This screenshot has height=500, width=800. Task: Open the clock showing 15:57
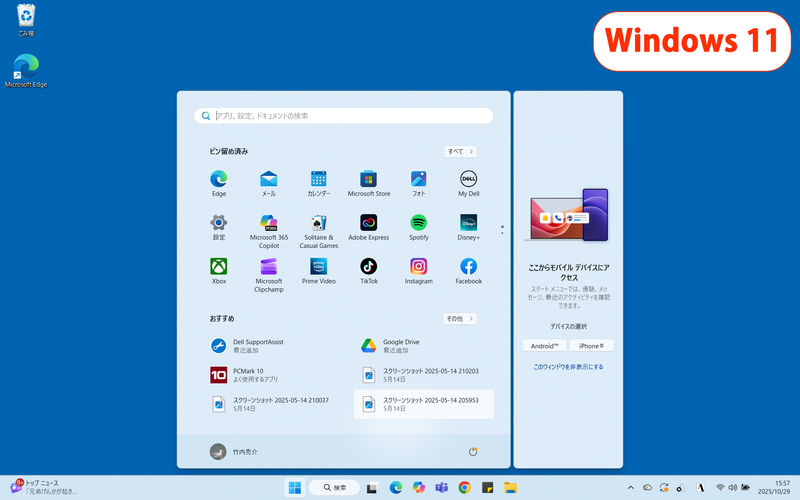tap(774, 487)
